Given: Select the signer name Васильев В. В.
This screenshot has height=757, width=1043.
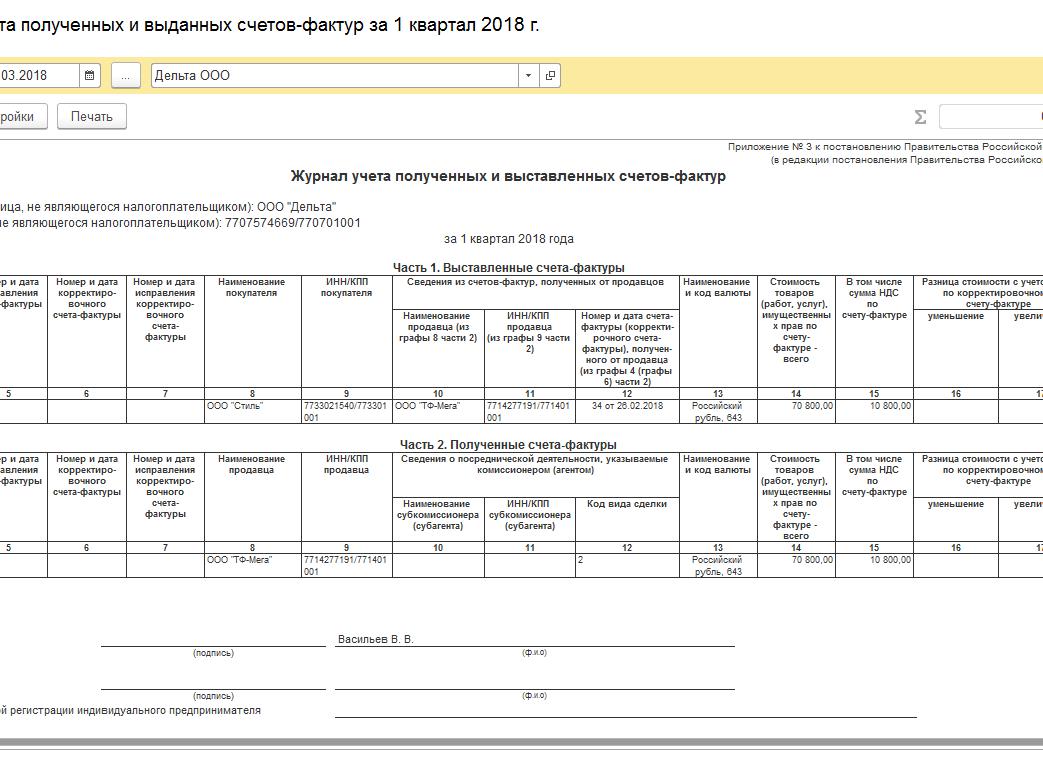Looking at the screenshot, I should click(x=376, y=639).
